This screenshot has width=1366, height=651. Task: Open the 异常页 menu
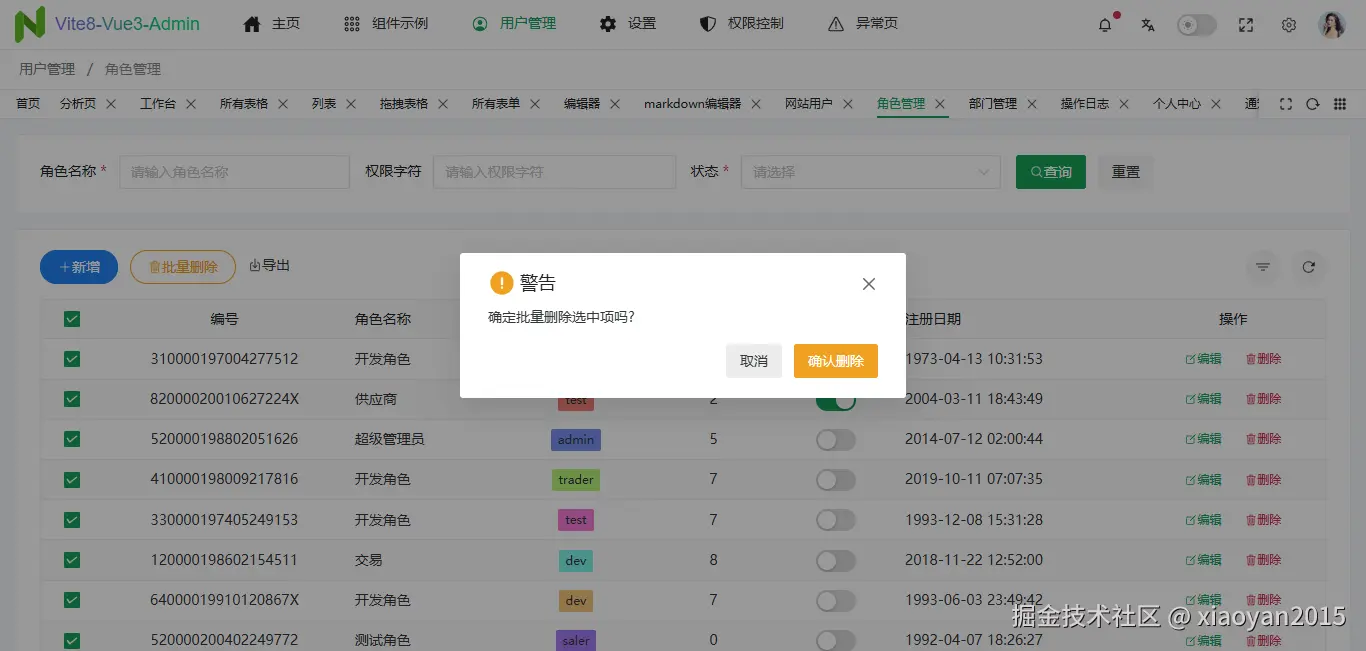pos(863,23)
